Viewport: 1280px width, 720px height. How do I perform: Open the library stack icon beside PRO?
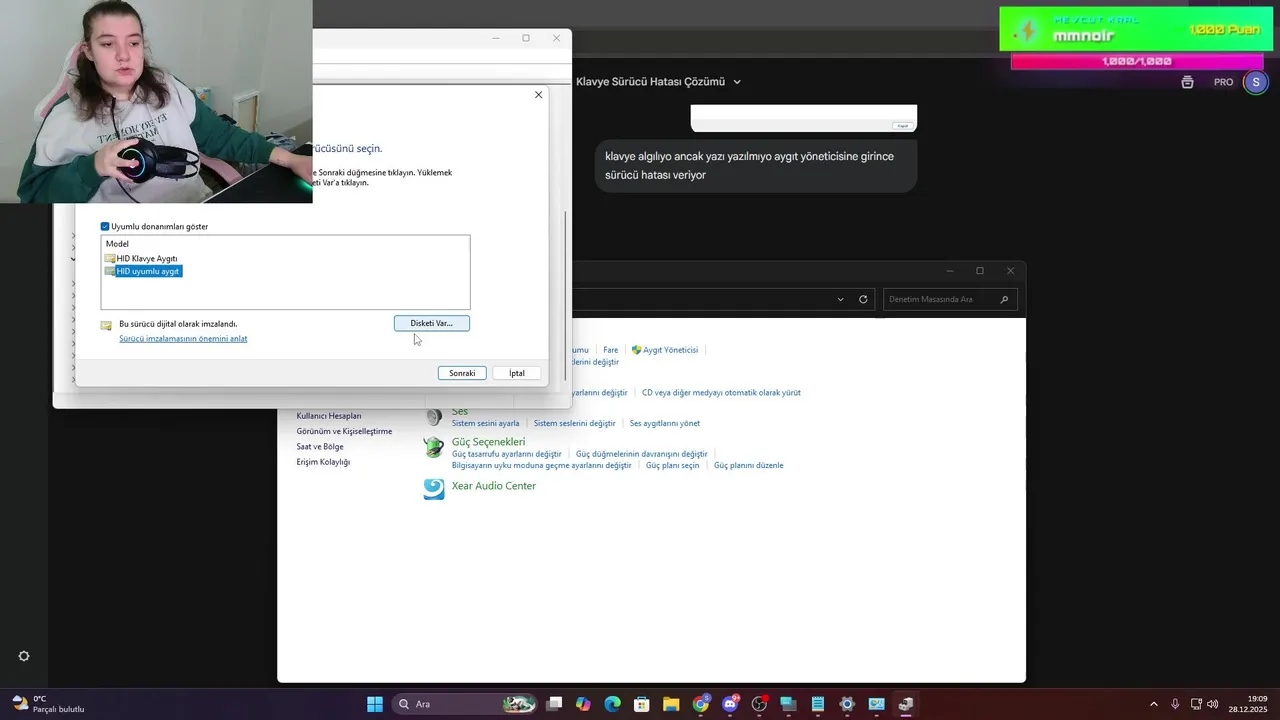click(1187, 82)
